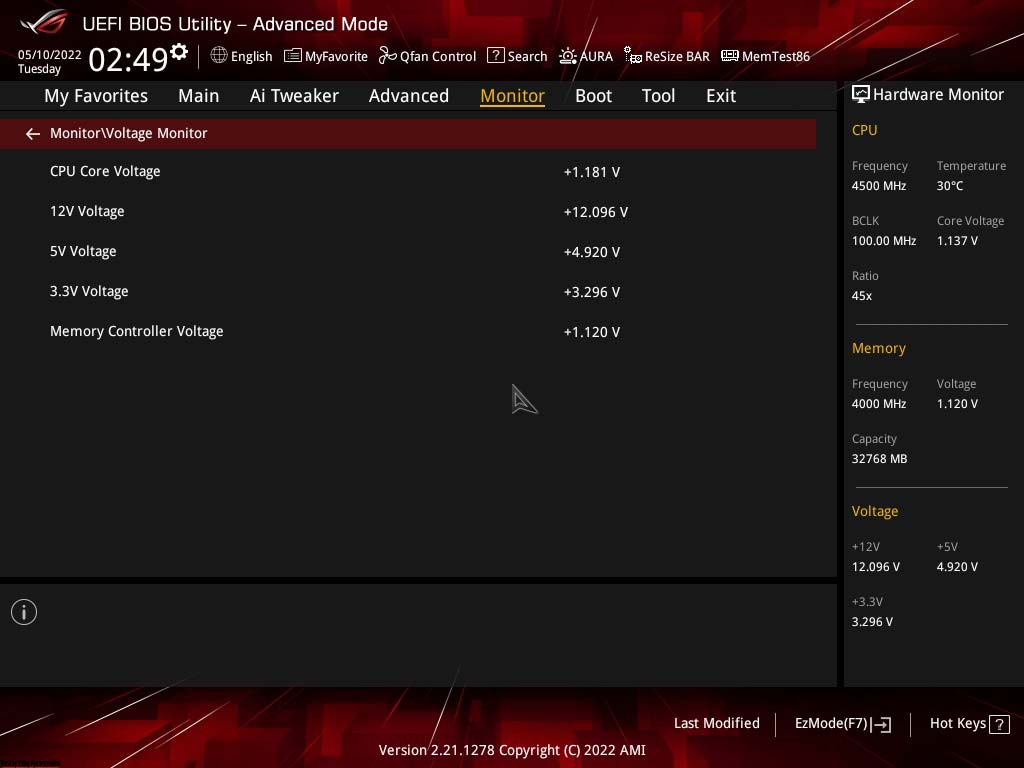Open the Hot Keys help
Screen dimensions: 1024x768
[969, 724]
